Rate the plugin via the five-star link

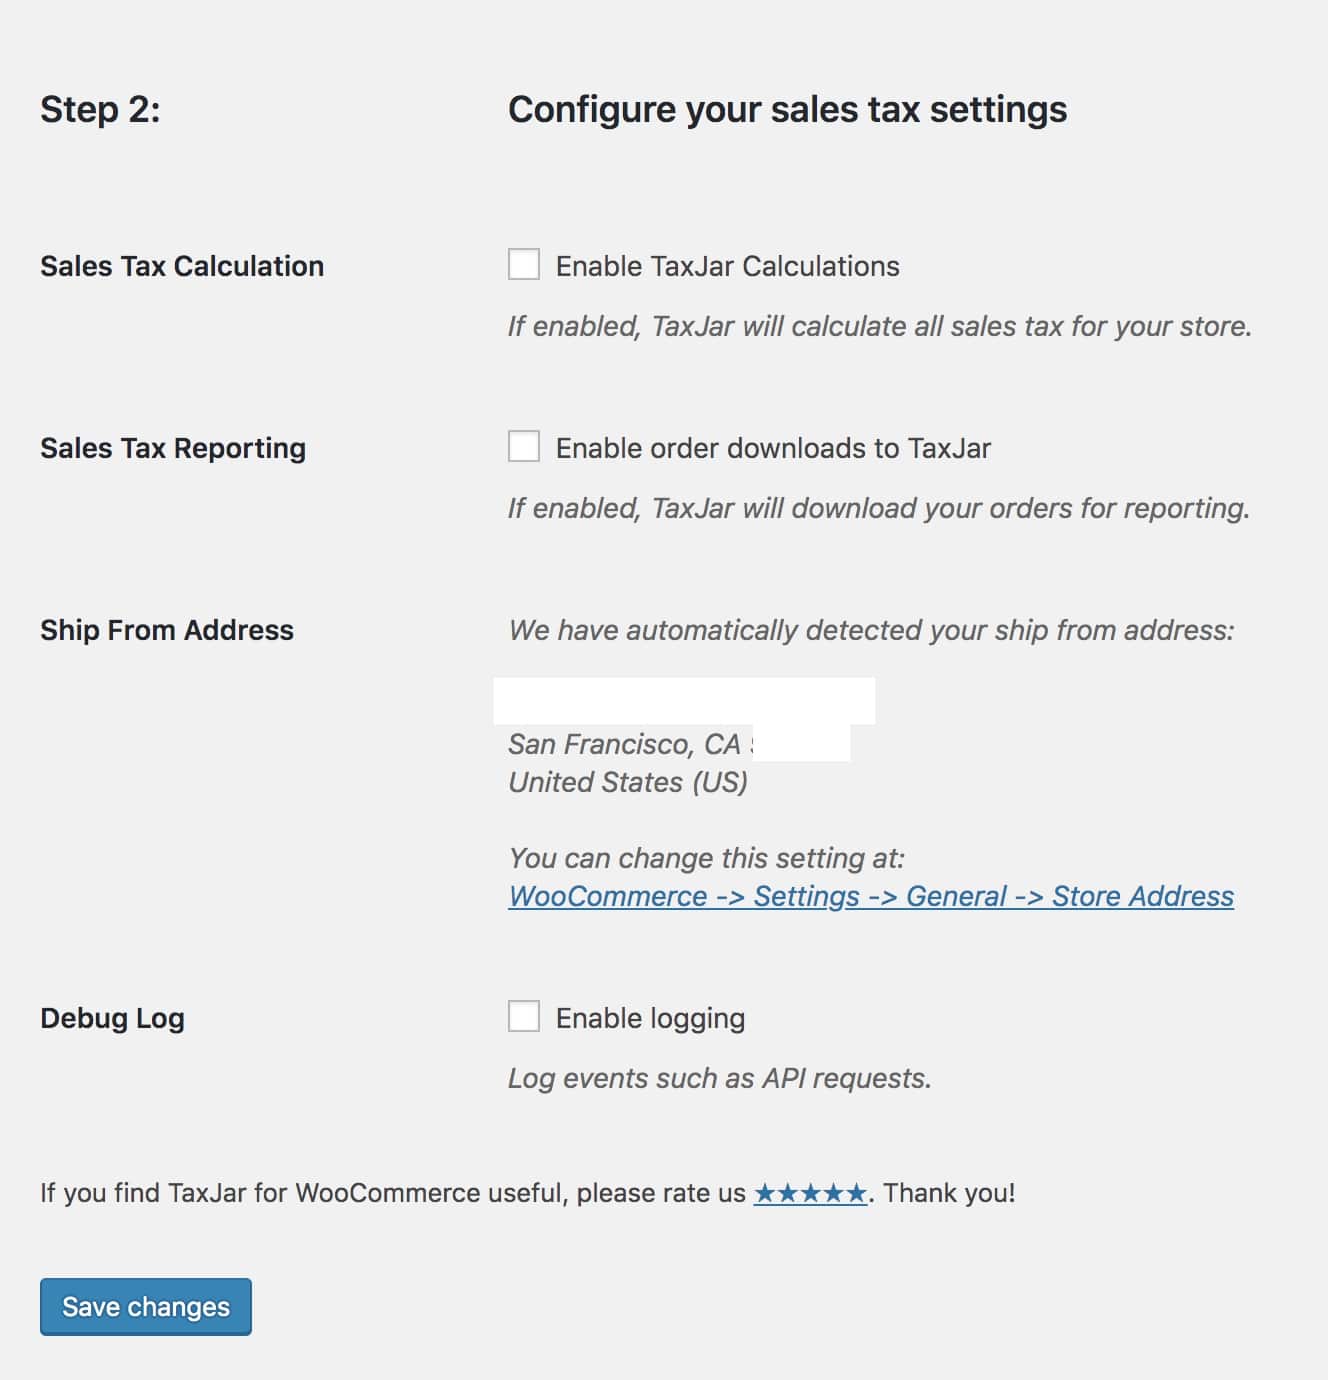(810, 1193)
